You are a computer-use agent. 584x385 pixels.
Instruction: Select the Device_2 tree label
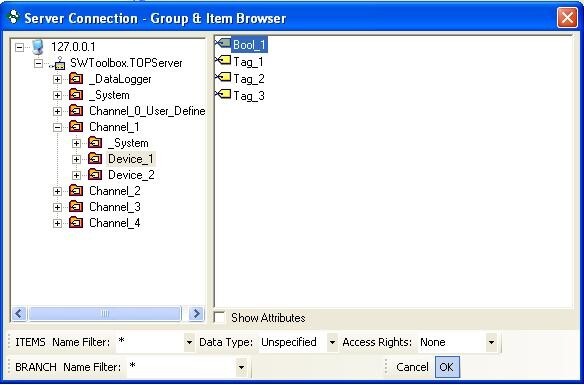(x=131, y=175)
